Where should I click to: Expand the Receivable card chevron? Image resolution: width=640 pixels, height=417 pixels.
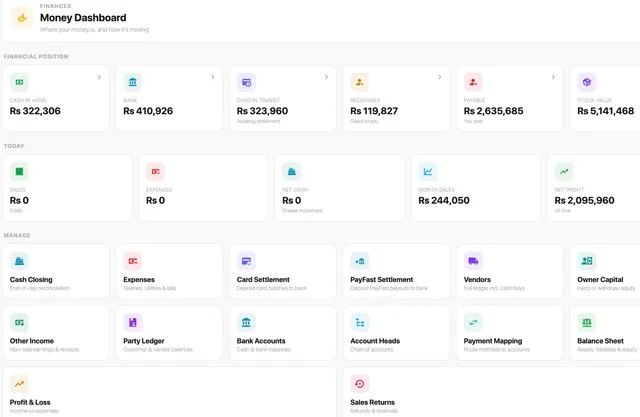[x=440, y=77]
